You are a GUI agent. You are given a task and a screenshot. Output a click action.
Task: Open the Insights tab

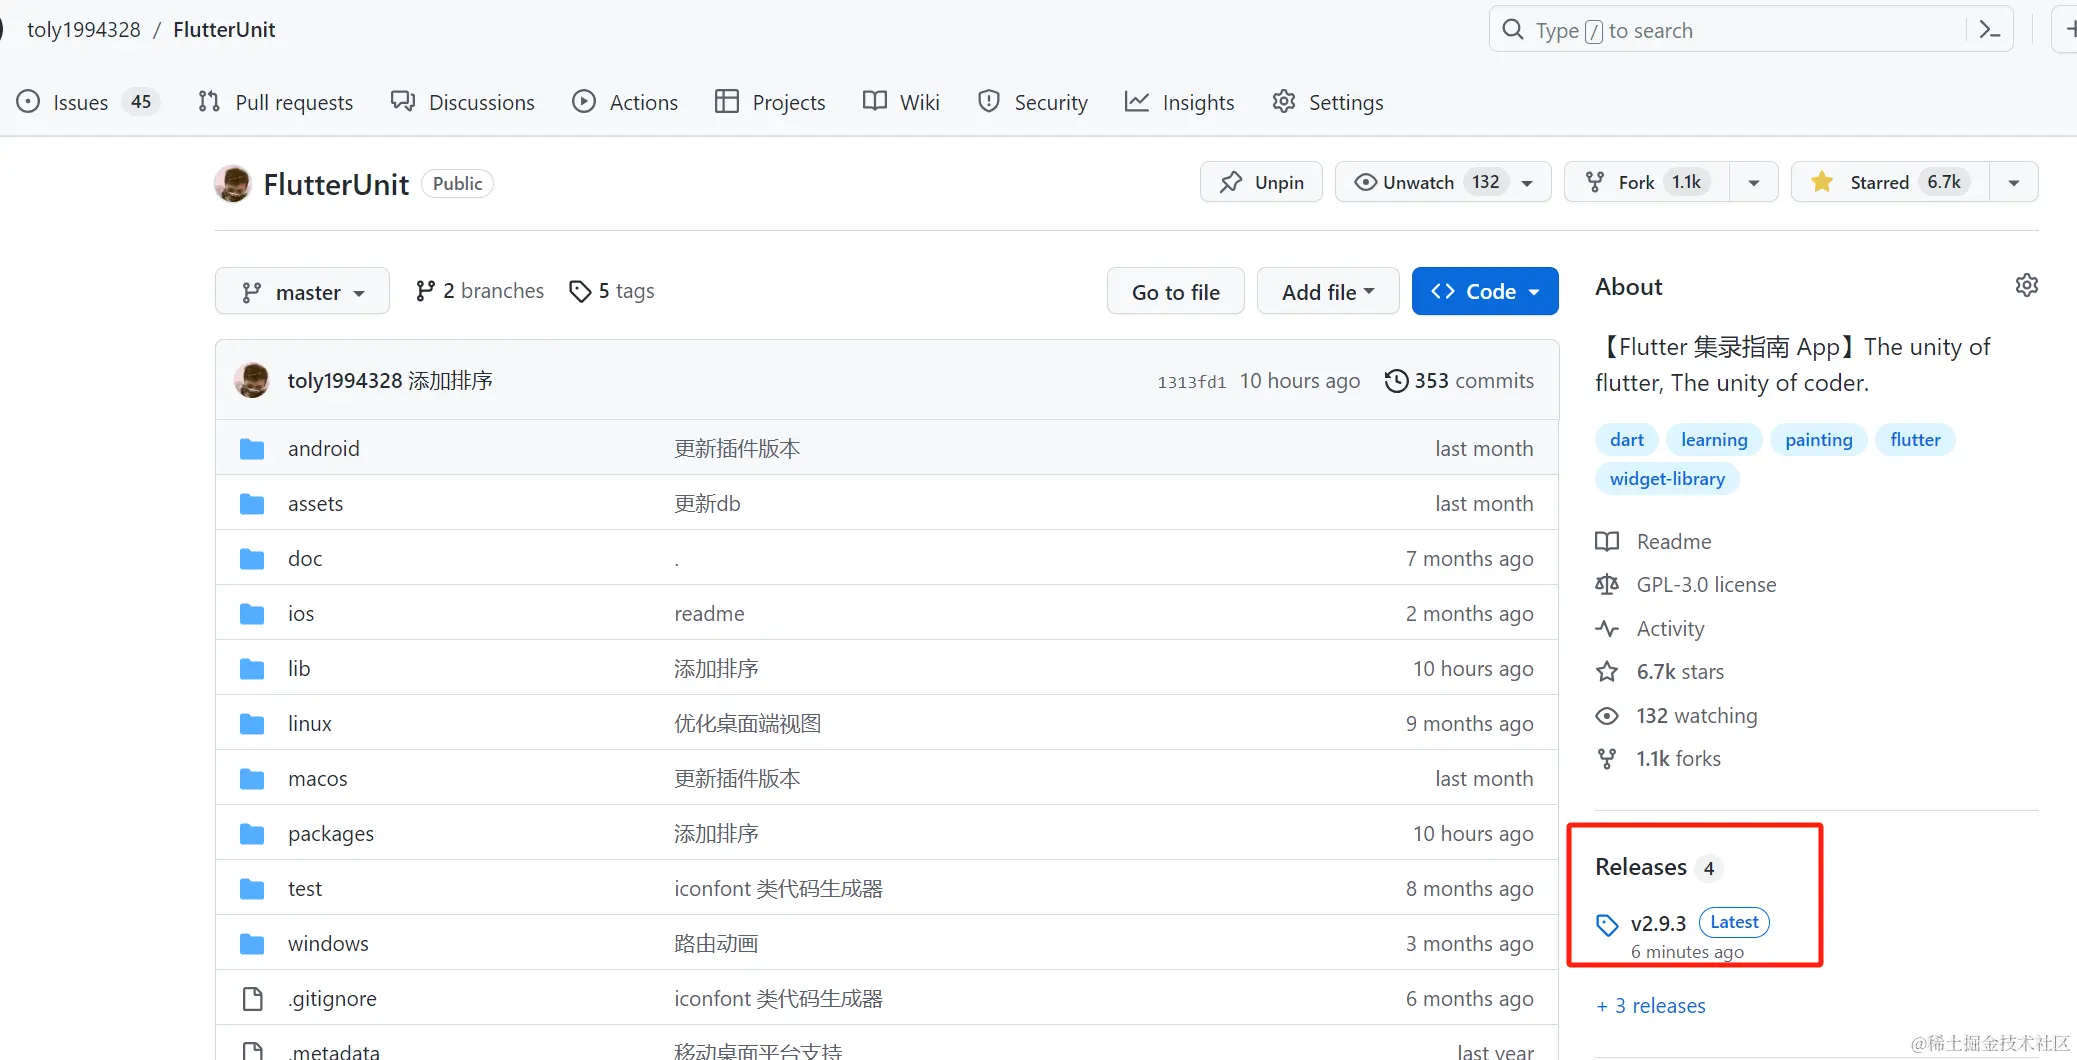pyautogui.click(x=1180, y=102)
